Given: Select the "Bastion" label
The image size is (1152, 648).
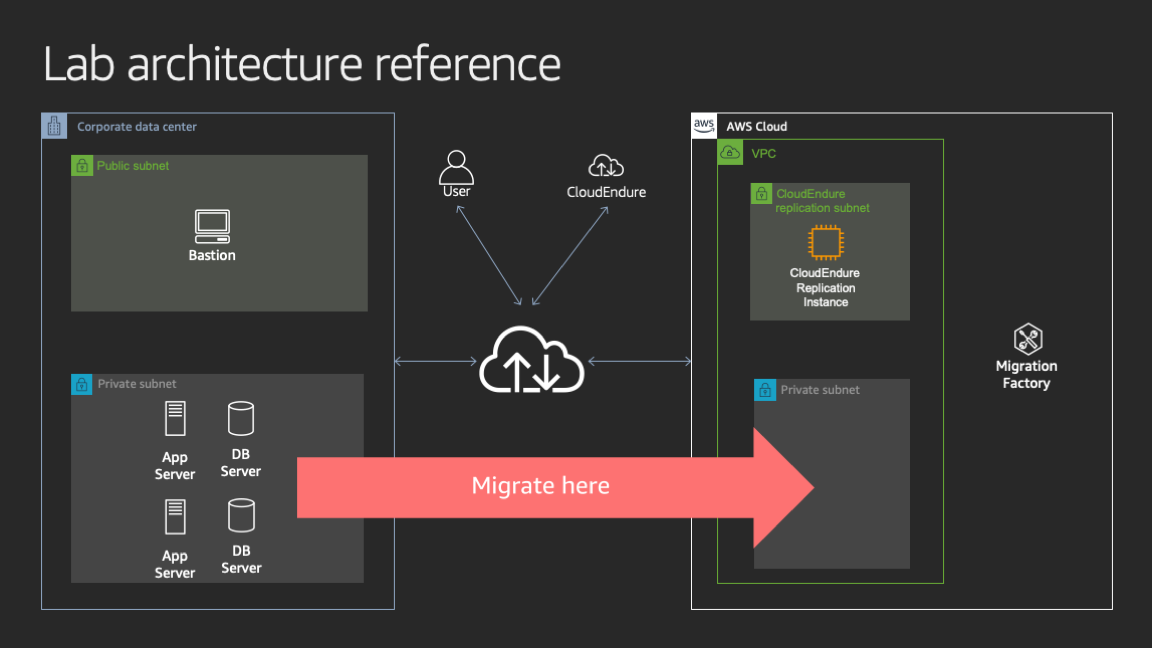Looking at the screenshot, I should pos(212,256).
